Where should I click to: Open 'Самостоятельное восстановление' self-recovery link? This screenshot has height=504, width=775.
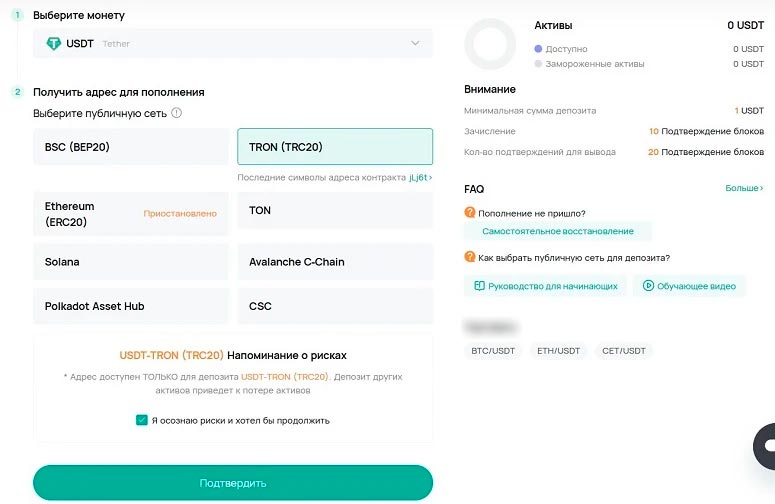pos(557,231)
